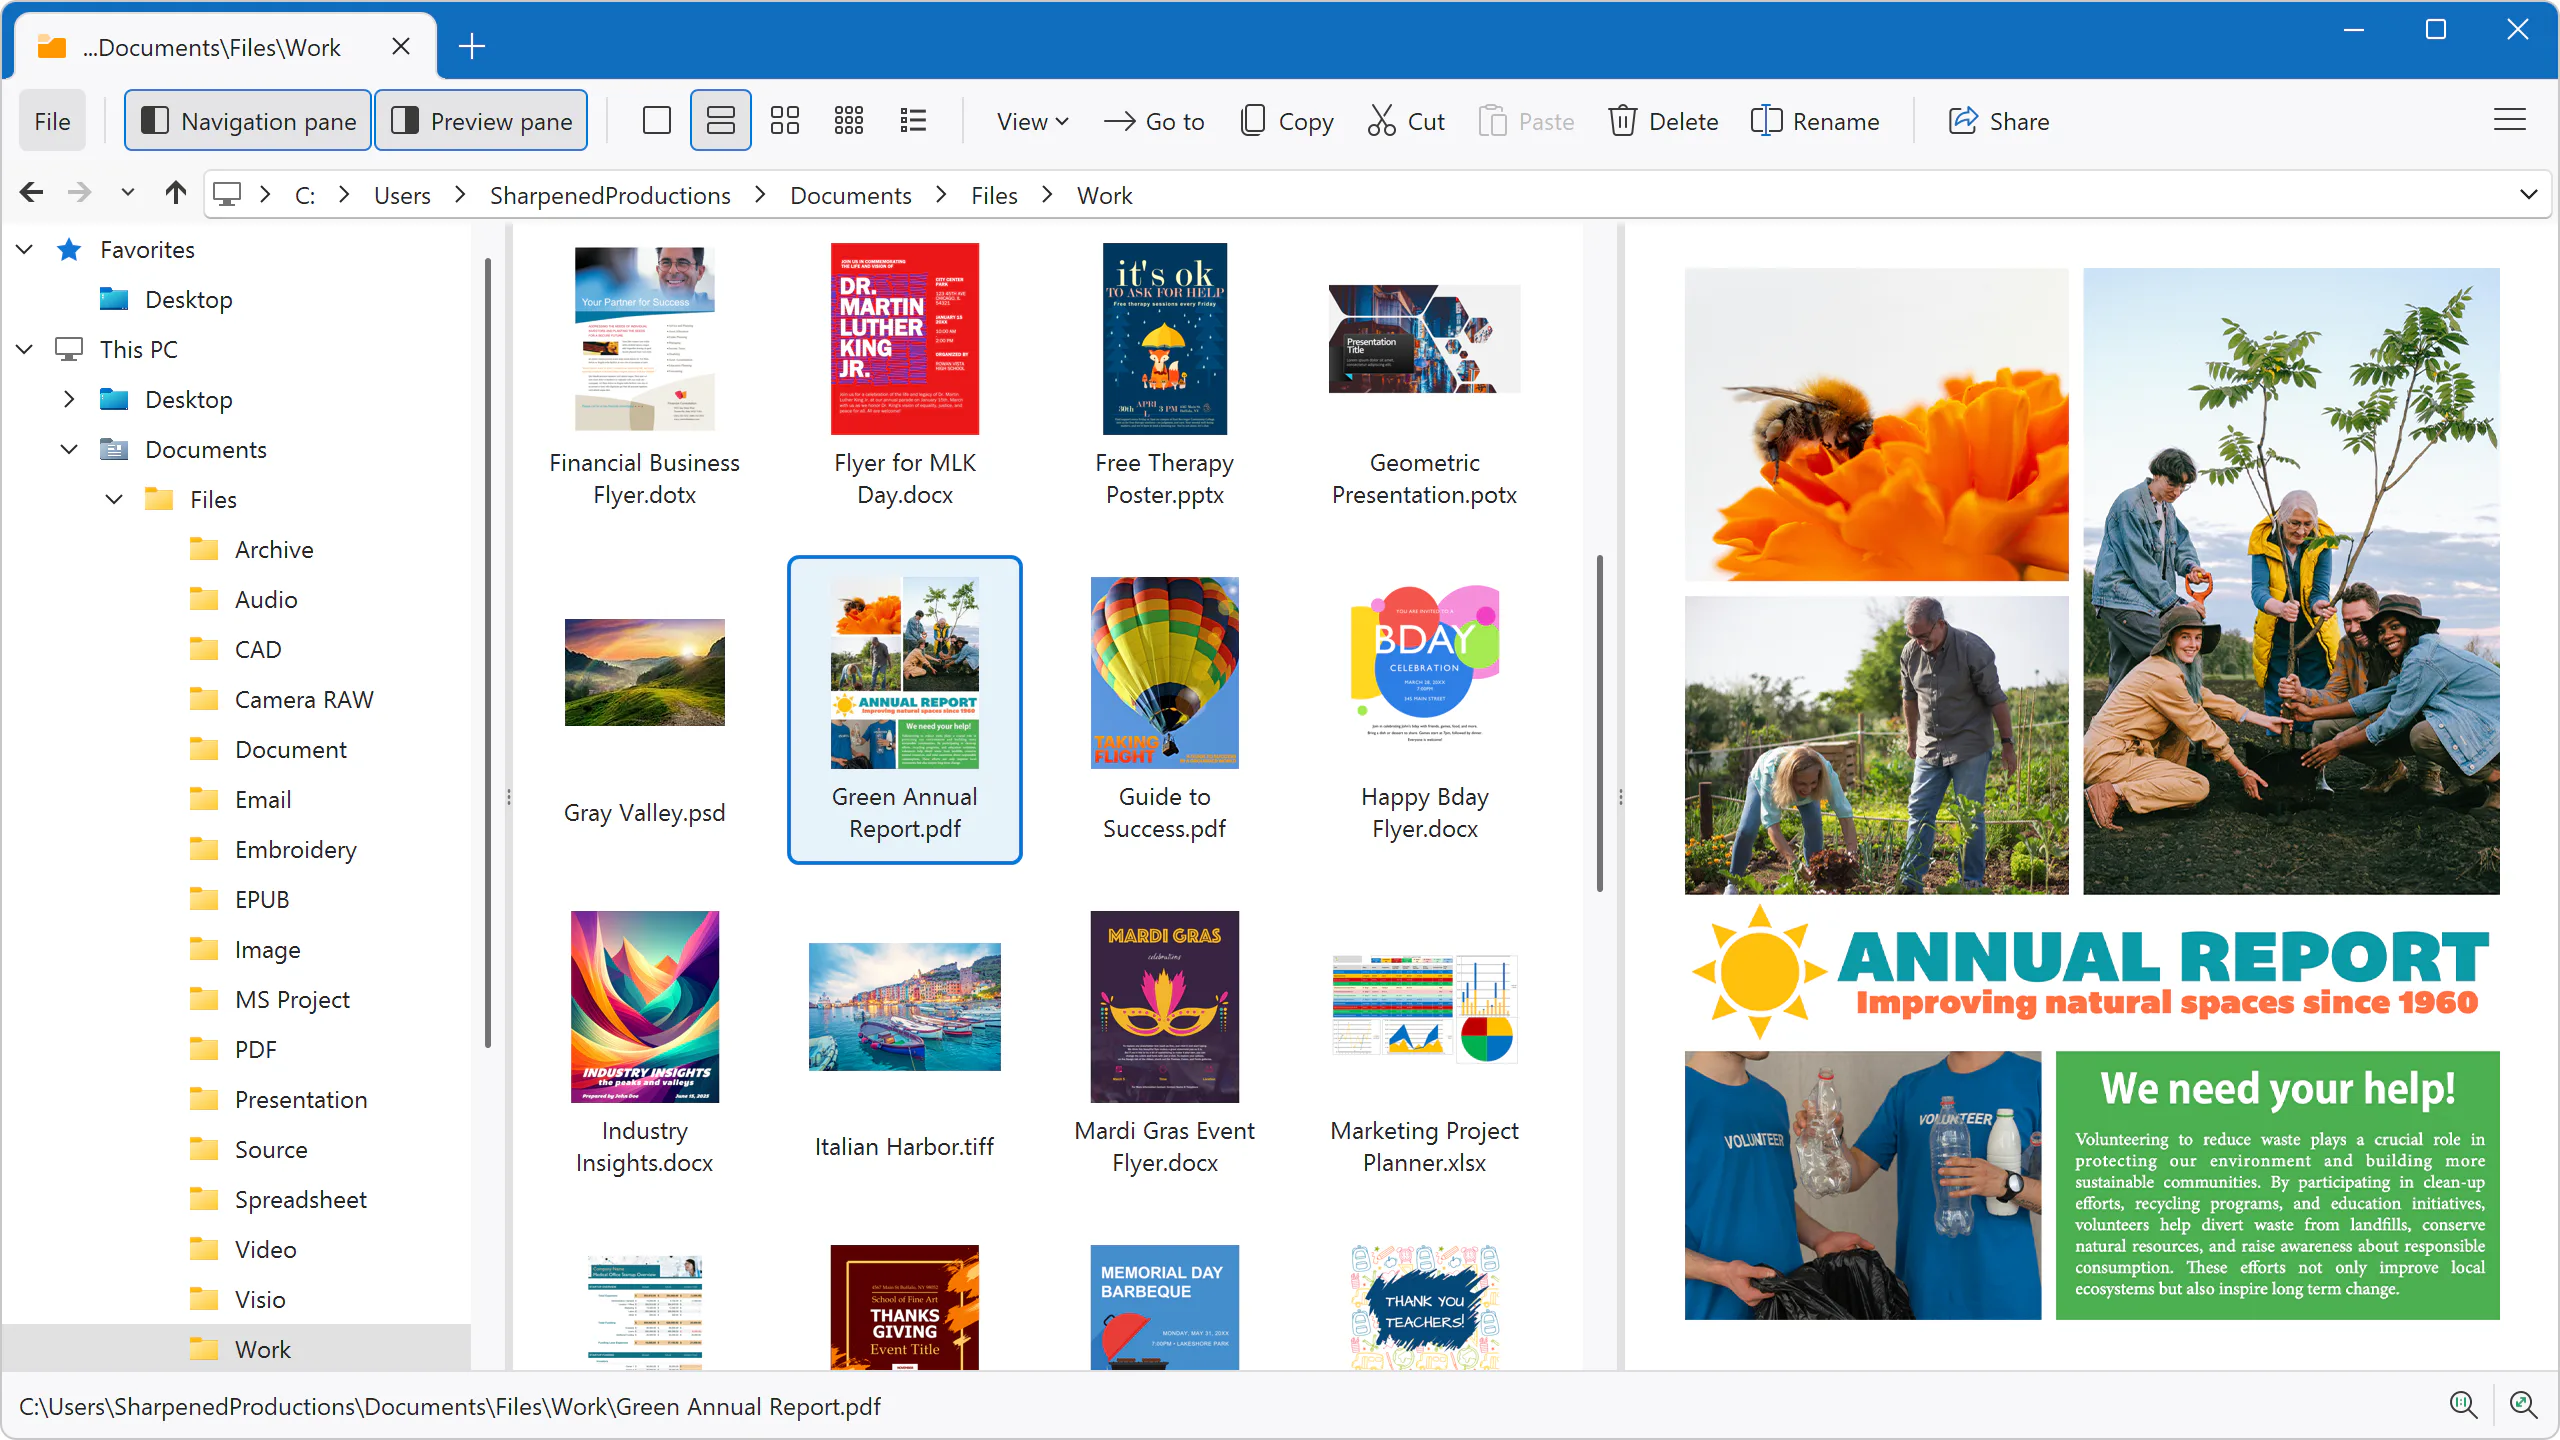This screenshot has height=1440, width=2560.
Task: Switch to small grid view icon
Action: click(849, 121)
